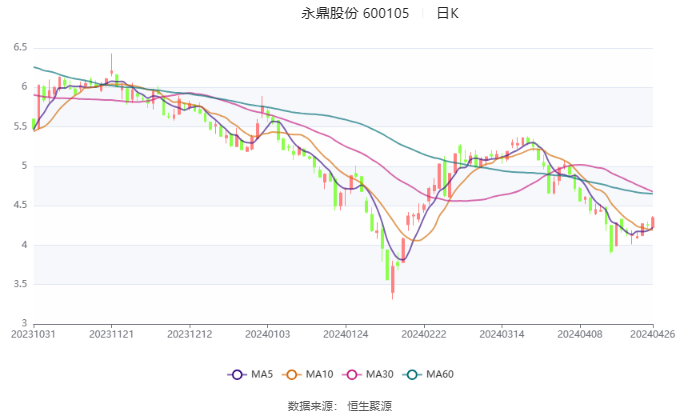Viewport: 680px width, 413px height.
Task: Open the 恒生聚源 data source text
Action: click(370, 405)
